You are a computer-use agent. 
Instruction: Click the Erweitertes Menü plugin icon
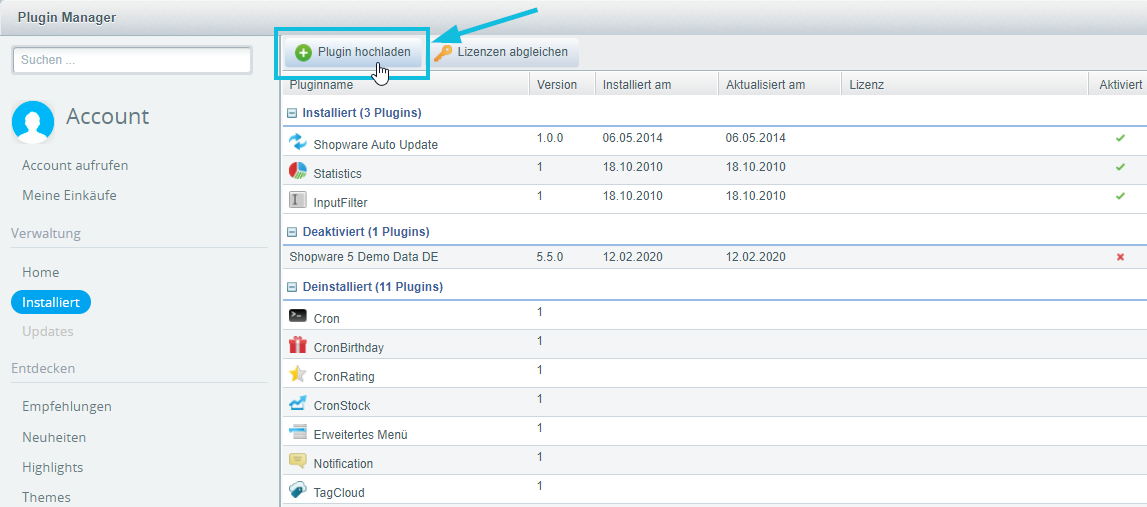tap(298, 432)
